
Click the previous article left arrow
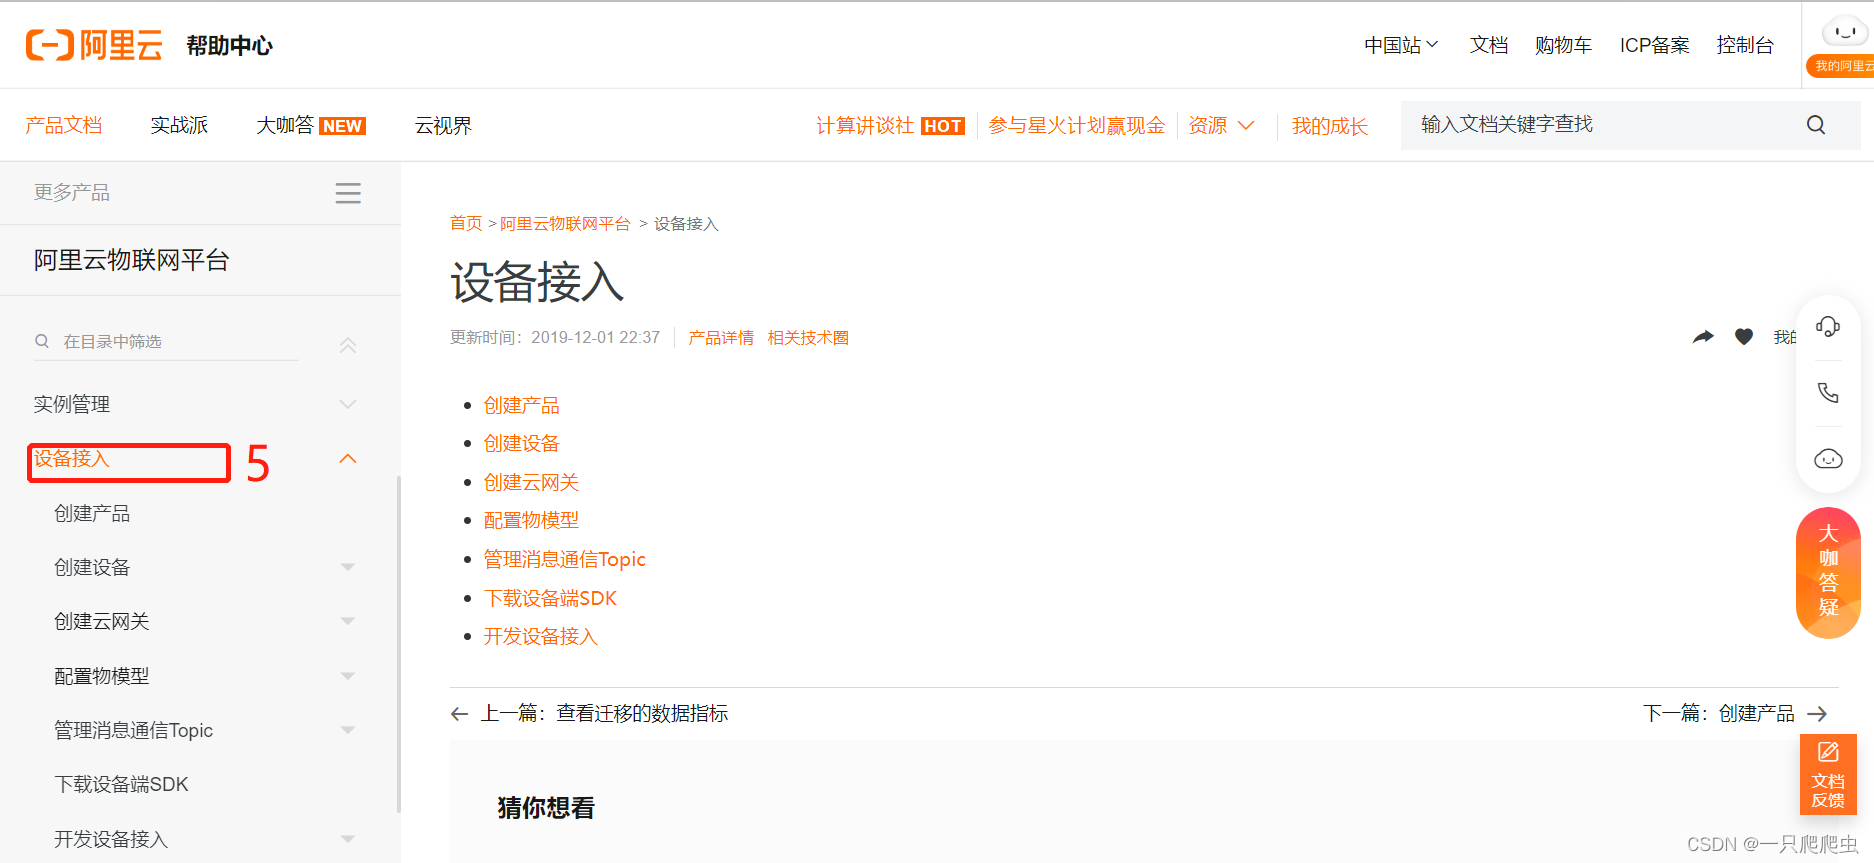[460, 714]
